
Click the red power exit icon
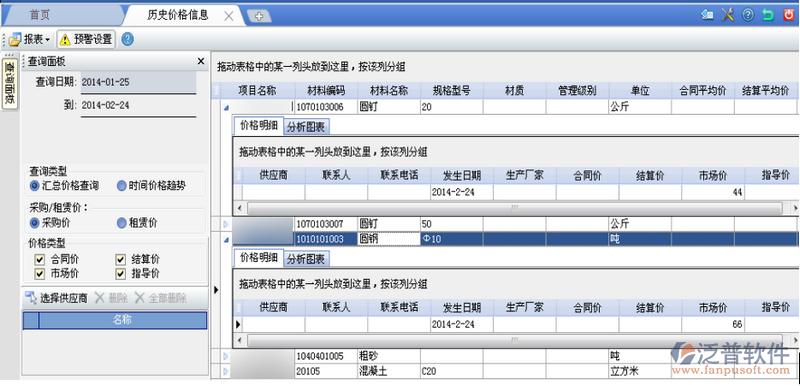tap(789, 15)
